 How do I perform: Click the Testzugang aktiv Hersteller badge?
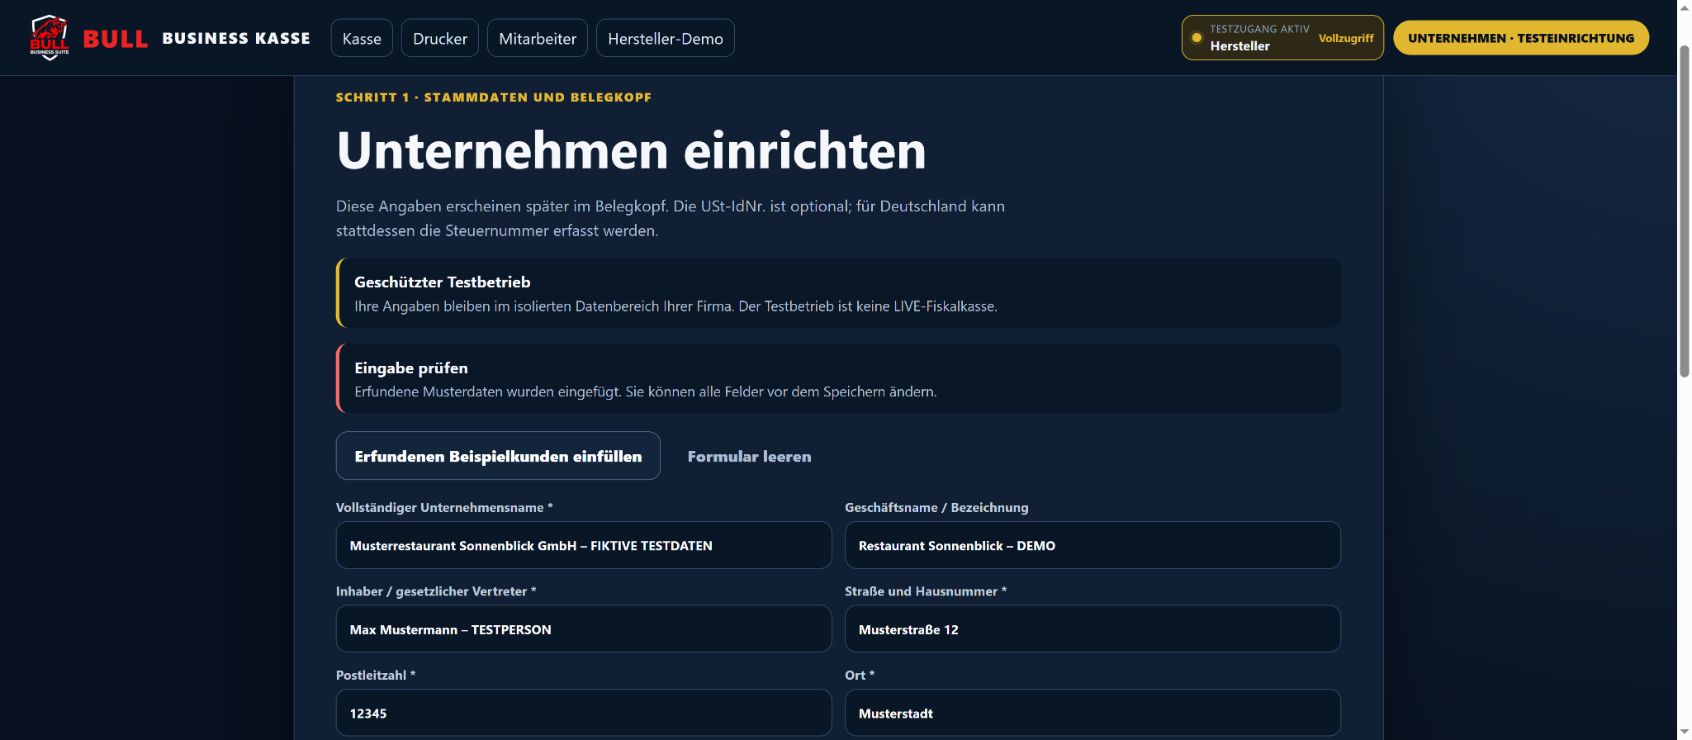(x=1282, y=38)
